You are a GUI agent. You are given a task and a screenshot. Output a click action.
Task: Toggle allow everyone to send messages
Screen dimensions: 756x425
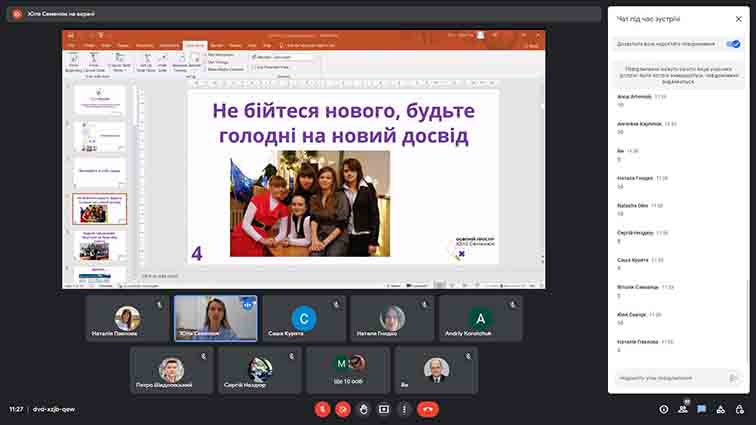pyautogui.click(x=733, y=44)
